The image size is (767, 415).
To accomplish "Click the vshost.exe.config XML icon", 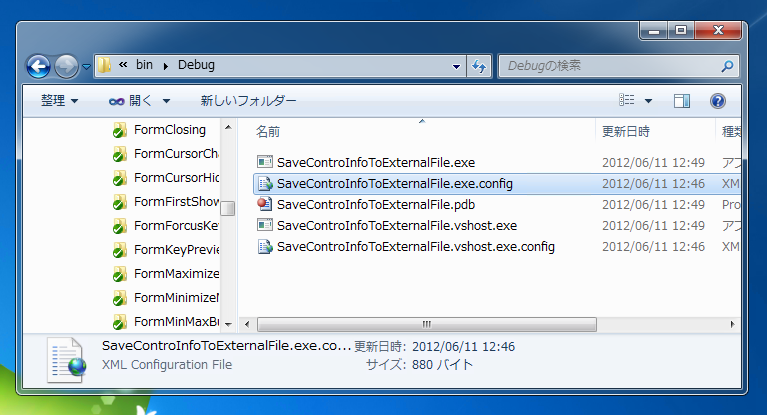I will click(265, 247).
